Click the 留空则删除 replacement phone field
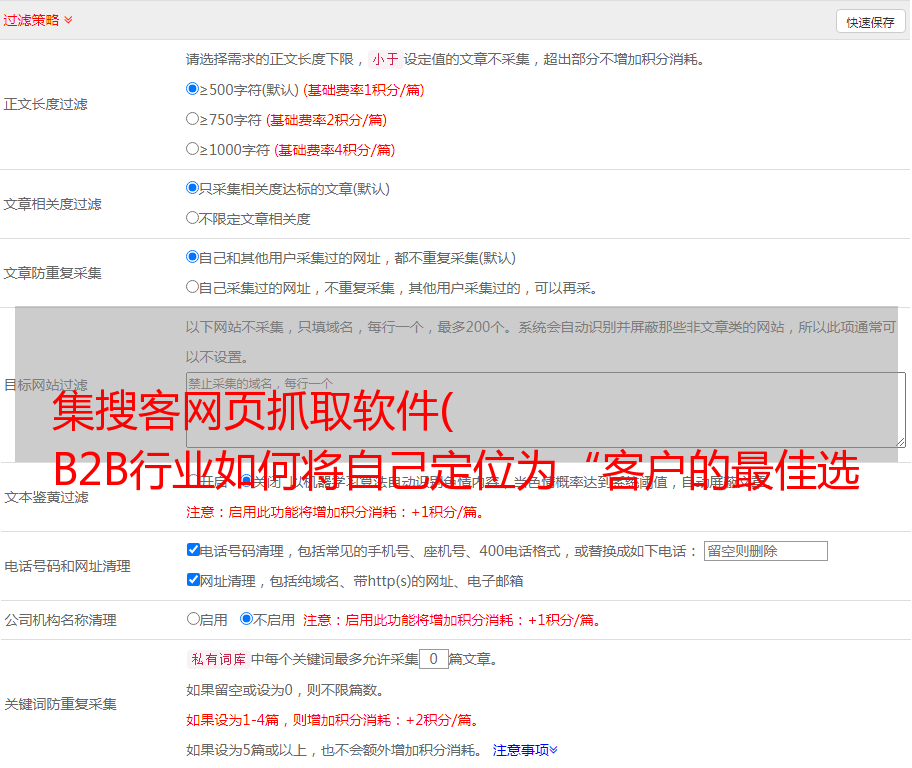912x768 pixels. pos(765,551)
